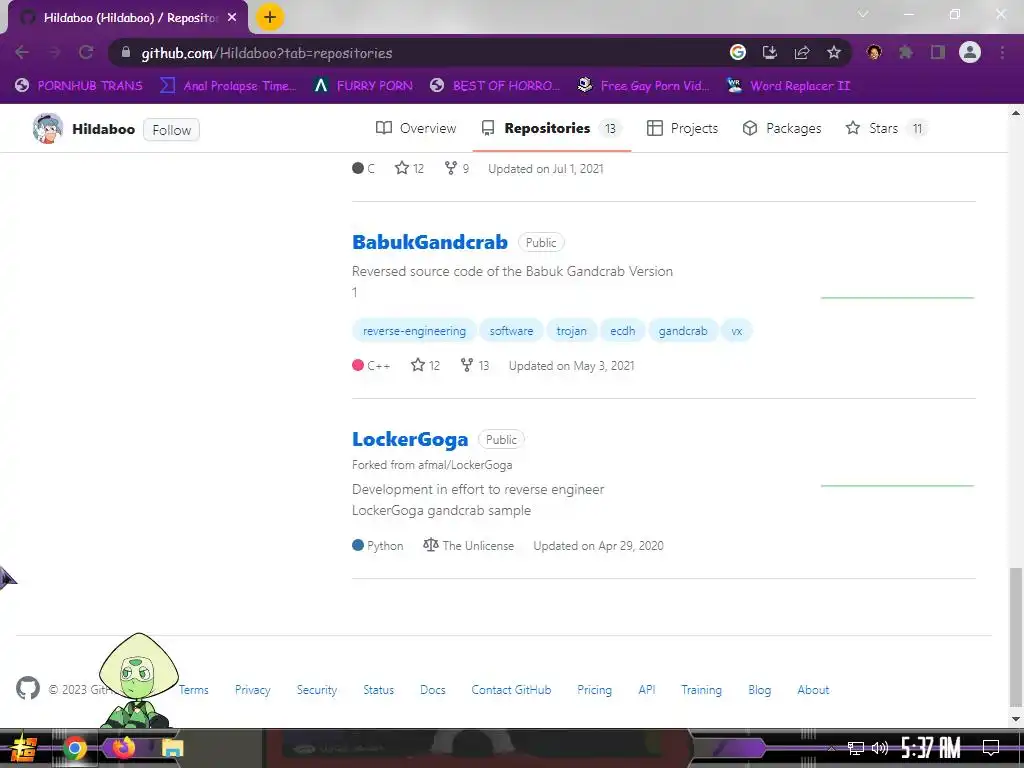Open the Chrome profile avatar

970,52
